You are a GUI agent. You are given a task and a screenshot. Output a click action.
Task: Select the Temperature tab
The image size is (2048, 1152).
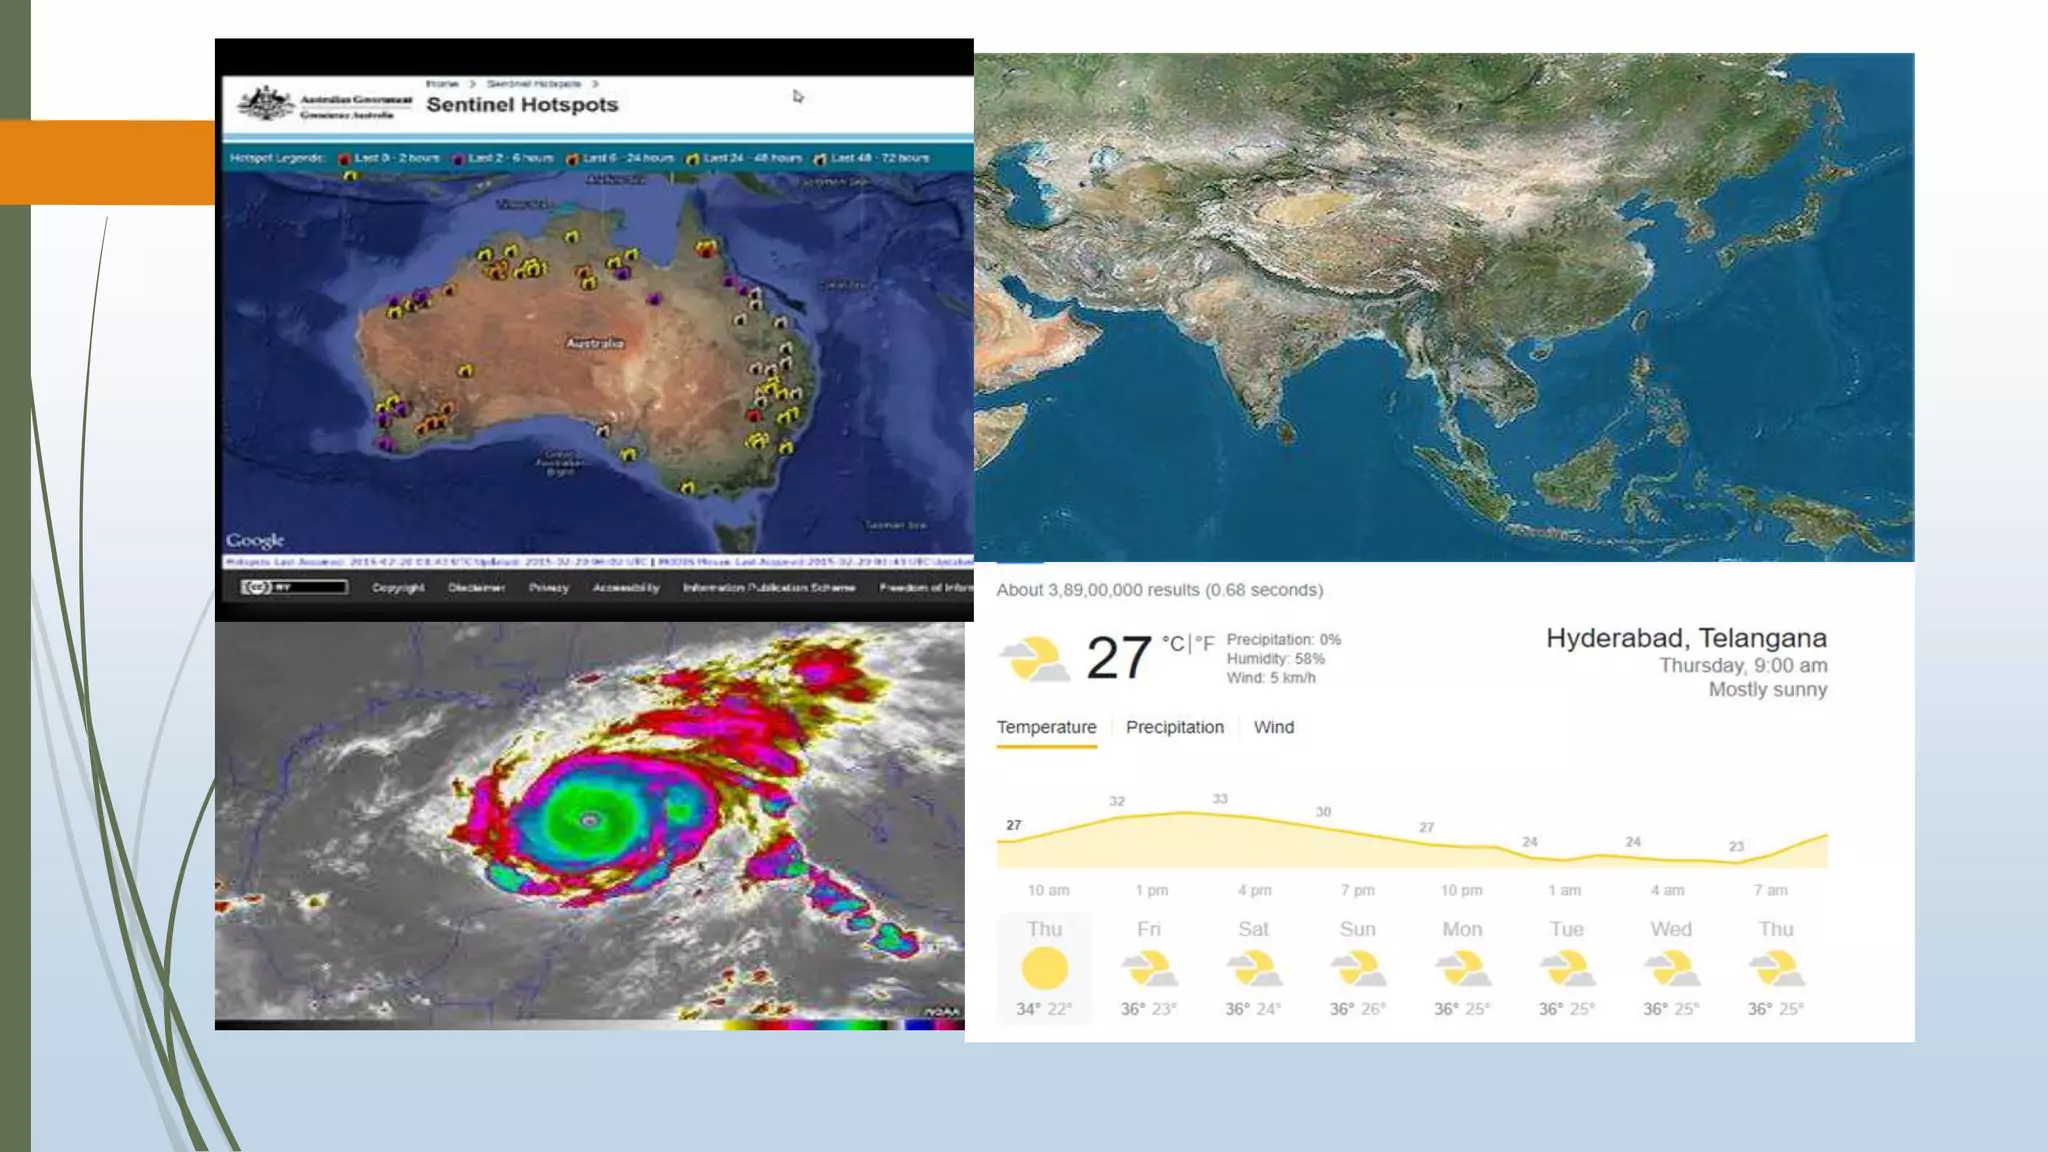[x=1046, y=727]
